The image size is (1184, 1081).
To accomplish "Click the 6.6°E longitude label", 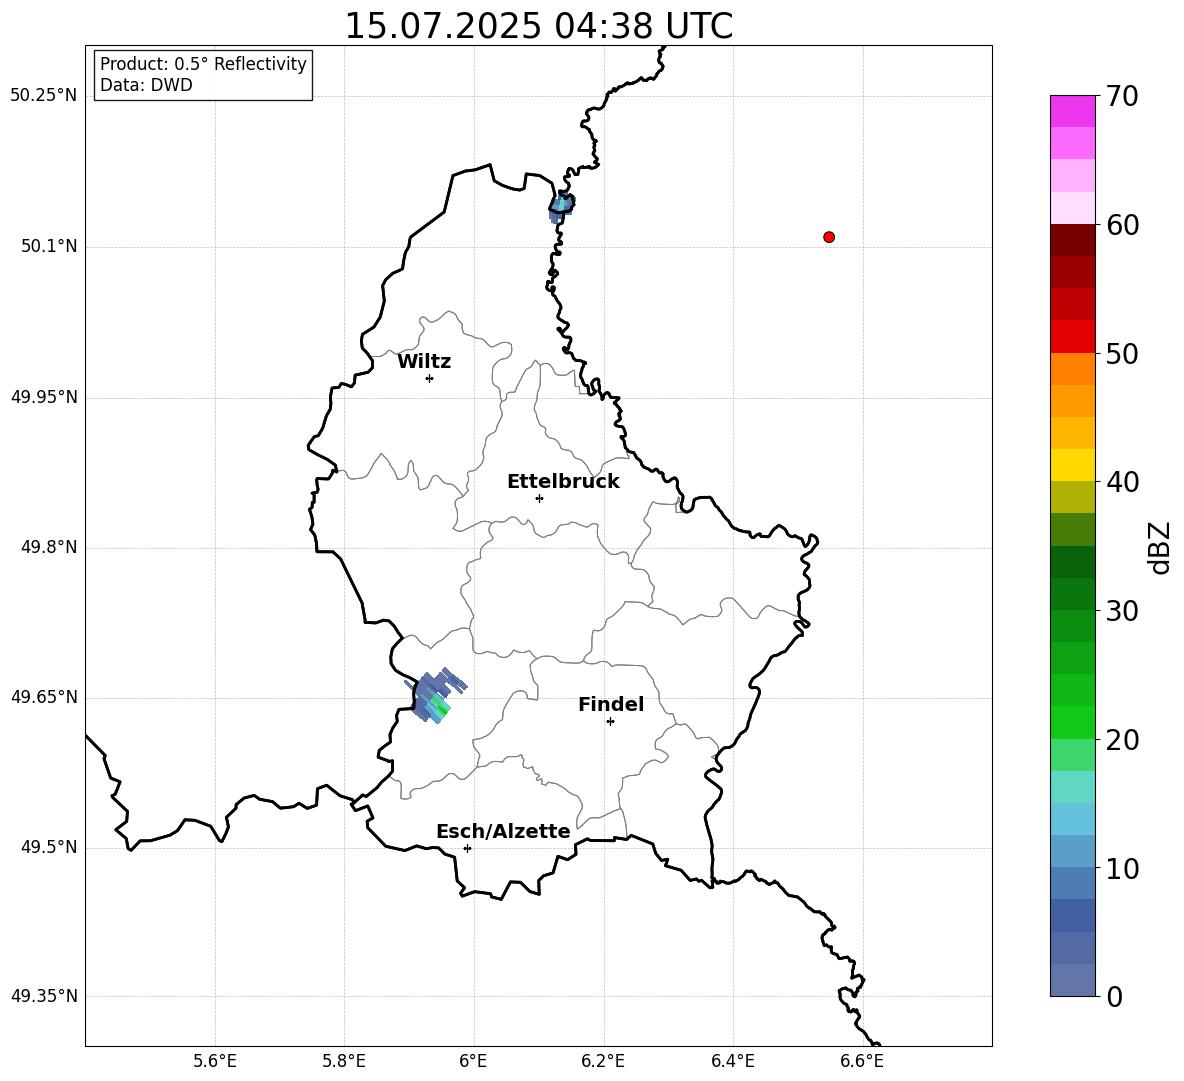I will coord(862,1061).
